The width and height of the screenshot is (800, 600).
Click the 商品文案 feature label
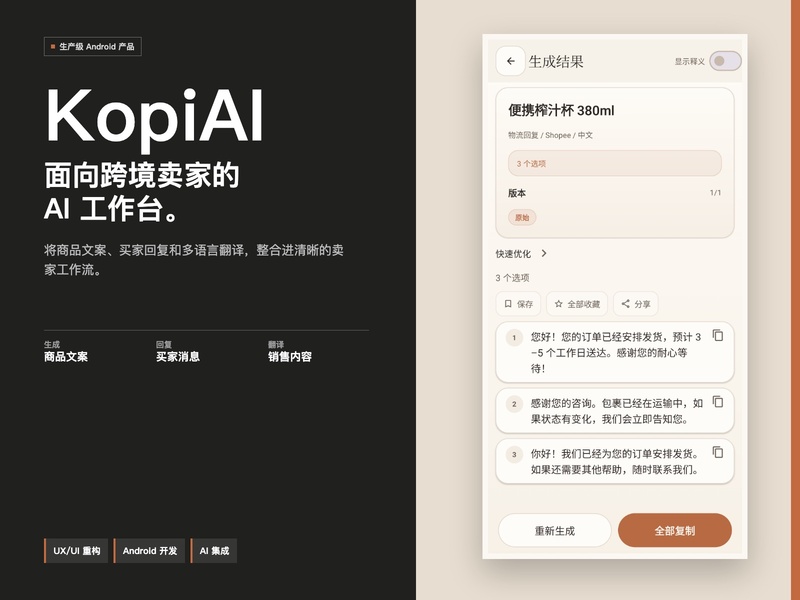click(x=66, y=357)
